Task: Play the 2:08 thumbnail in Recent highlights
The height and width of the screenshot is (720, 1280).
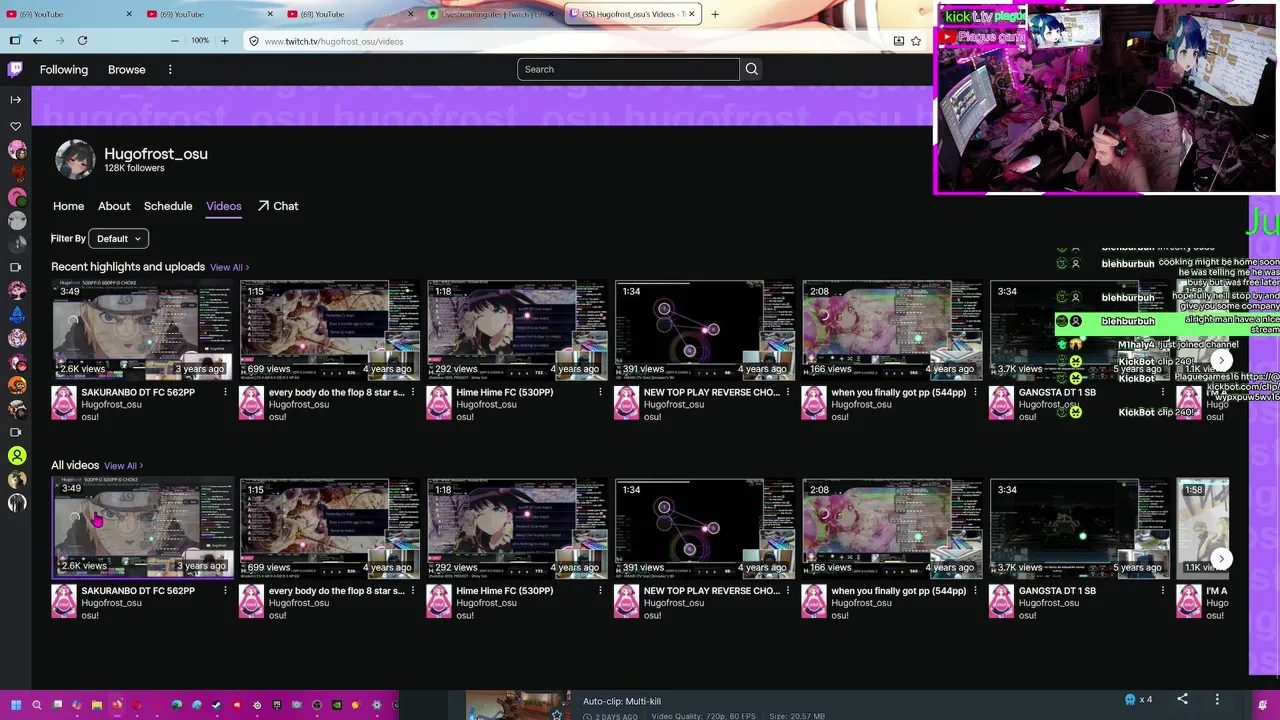Action: pos(892,330)
